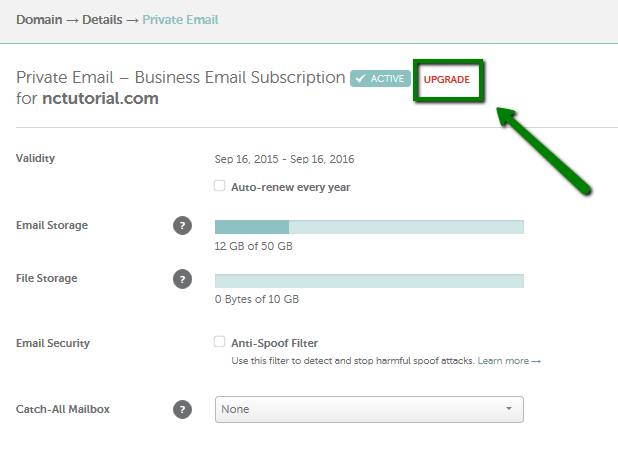The width and height of the screenshot is (618, 449).
Task: Click the dropdown arrow beside None
Action: (x=509, y=408)
